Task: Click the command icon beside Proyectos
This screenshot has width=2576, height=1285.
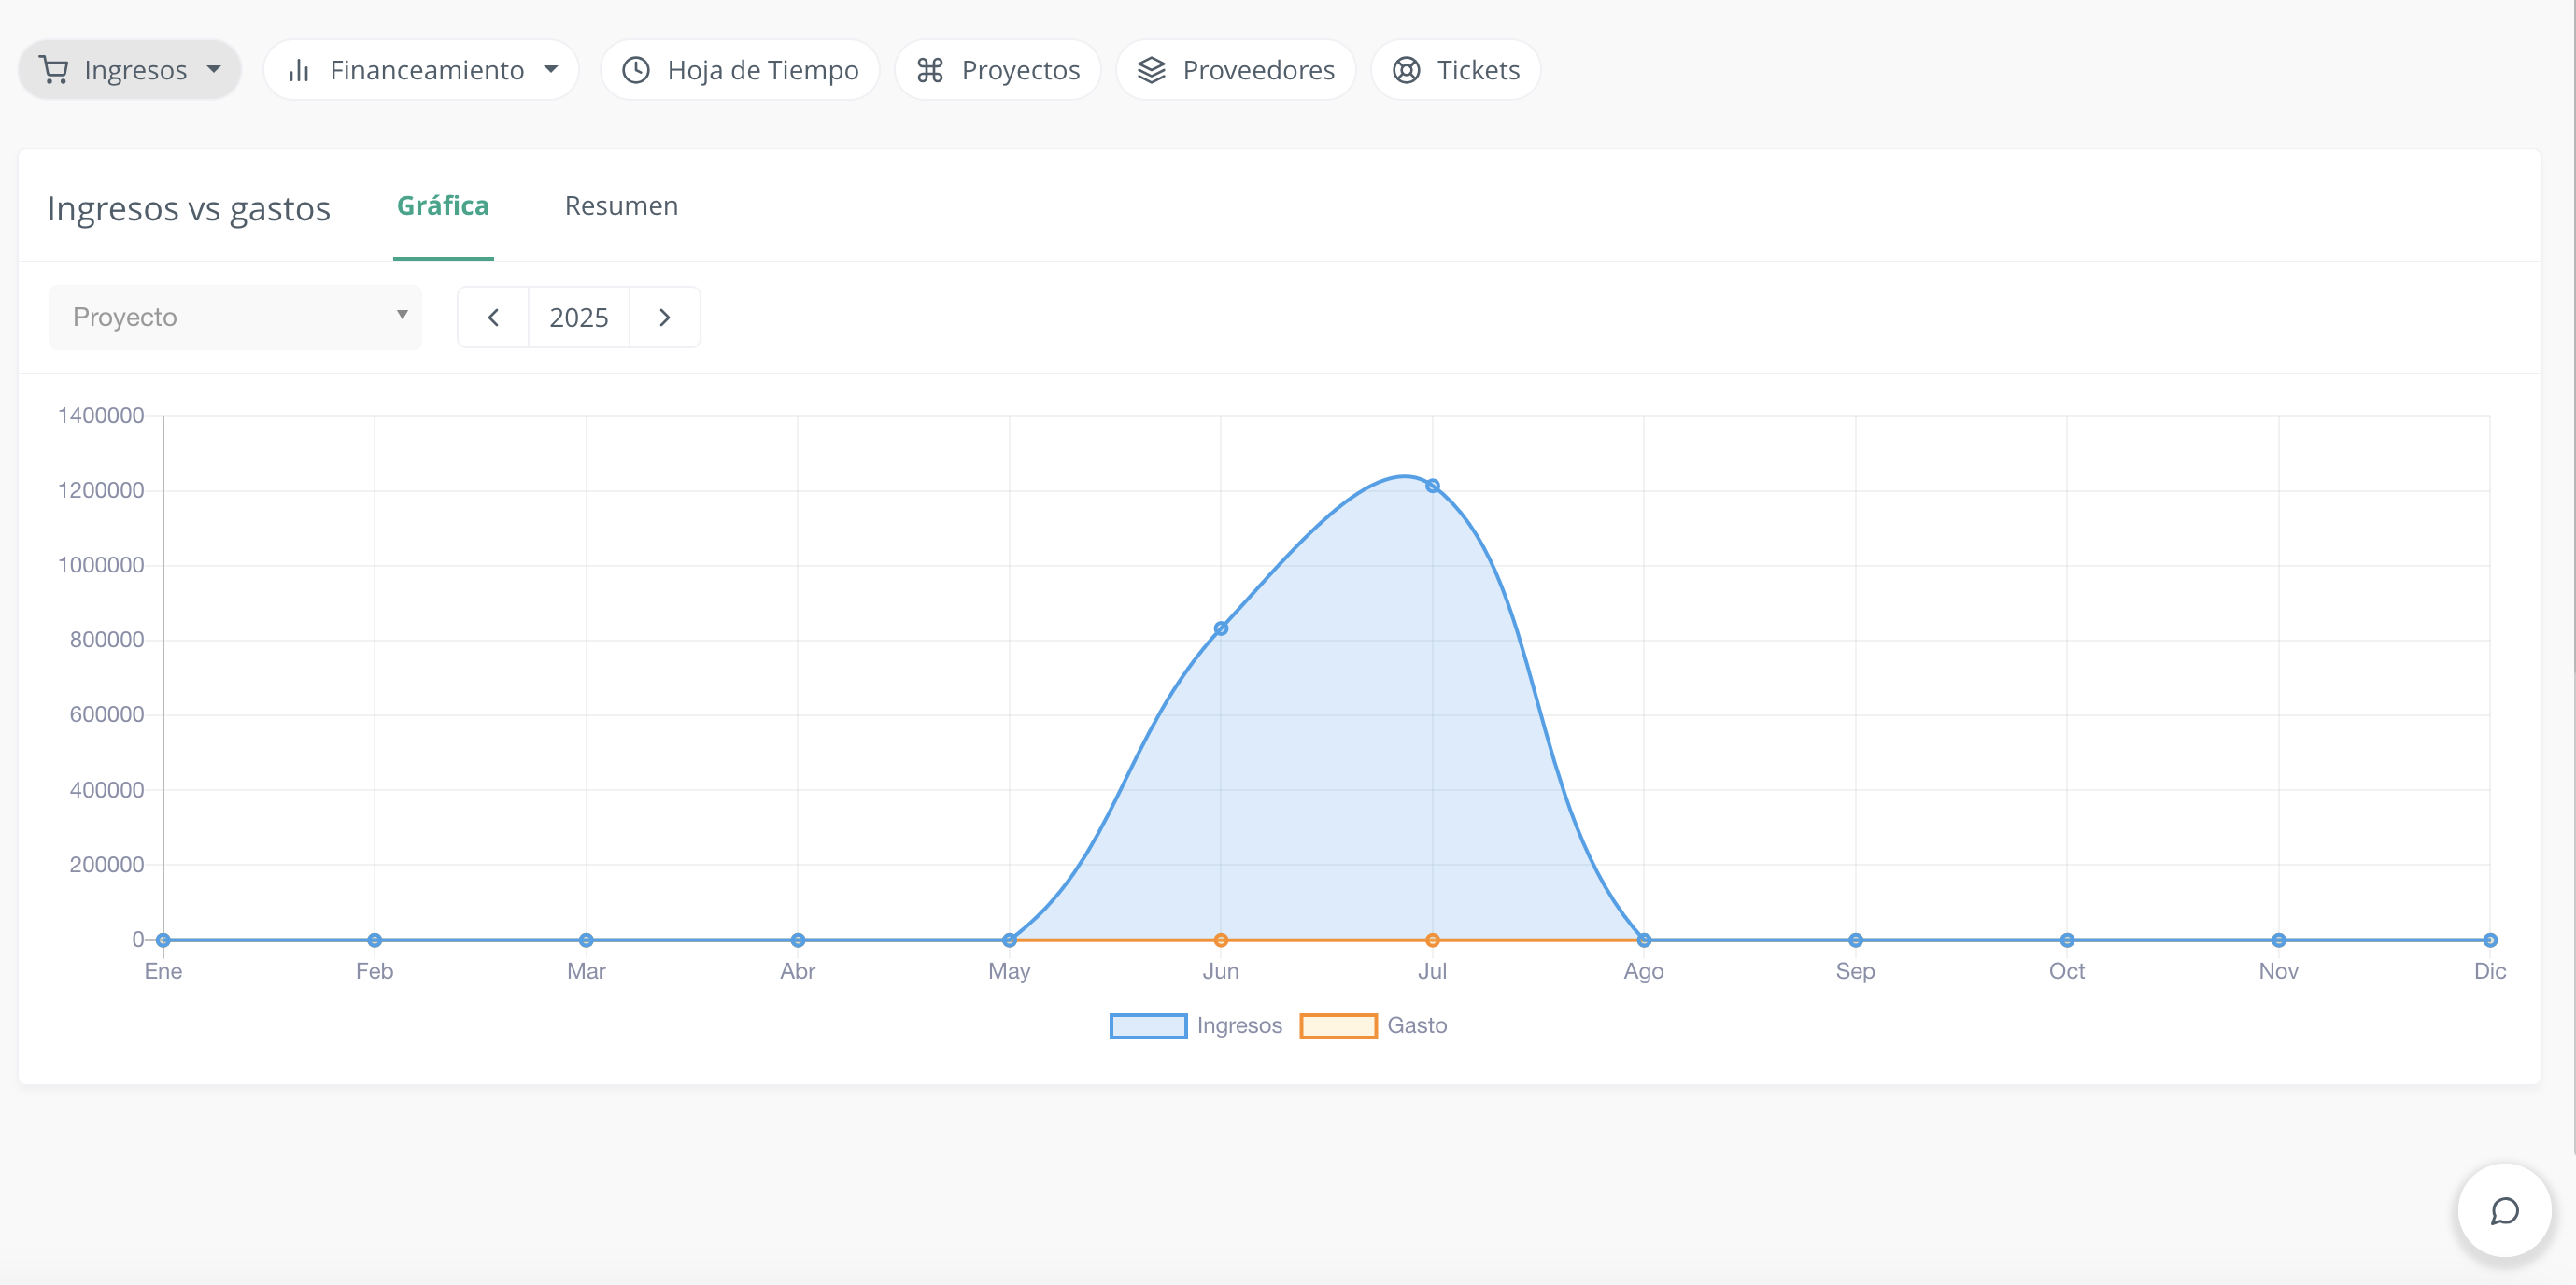Action: [930, 70]
